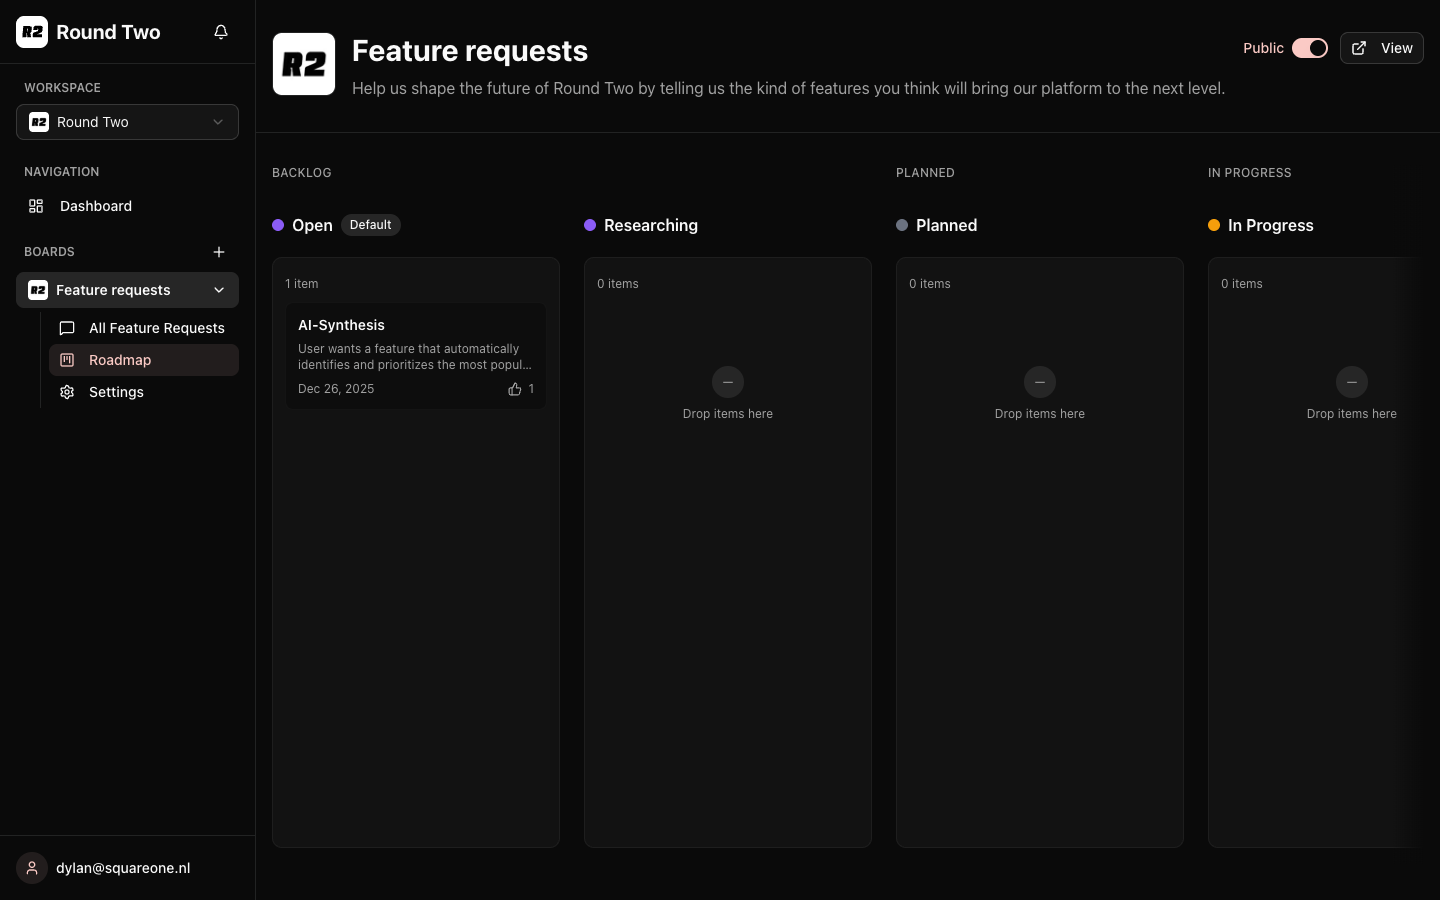The width and height of the screenshot is (1440, 900).
Task: Select the Dashboard navigation item
Action: [96, 206]
